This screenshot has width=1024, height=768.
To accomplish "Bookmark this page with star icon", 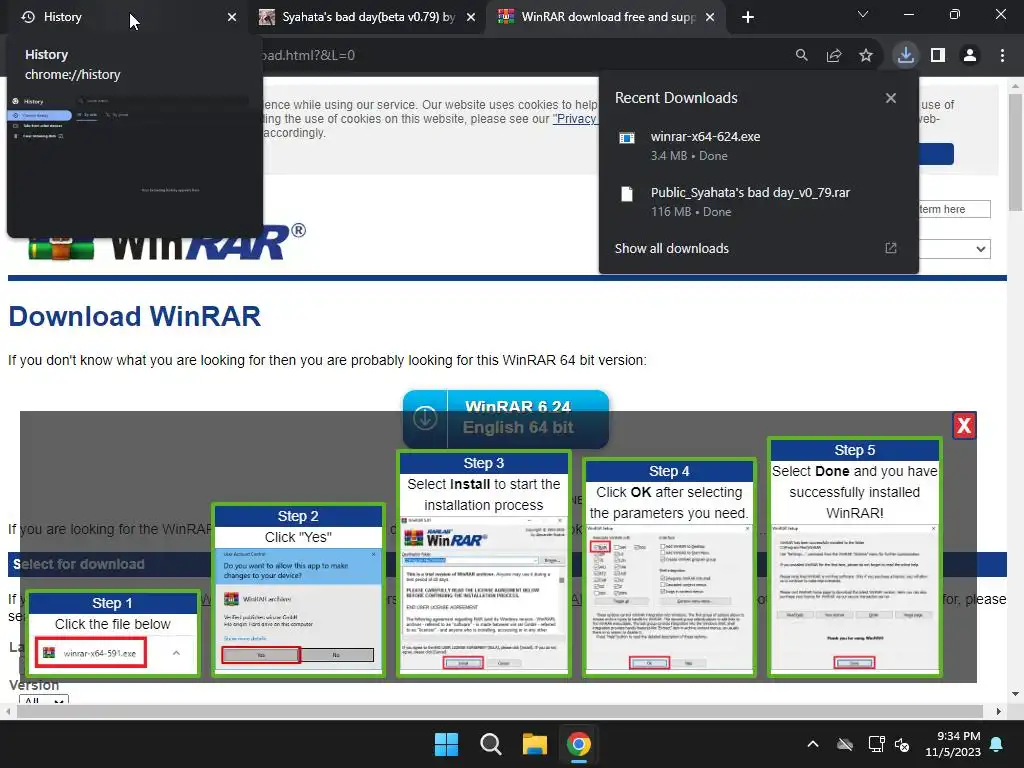I will (x=866, y=56).
